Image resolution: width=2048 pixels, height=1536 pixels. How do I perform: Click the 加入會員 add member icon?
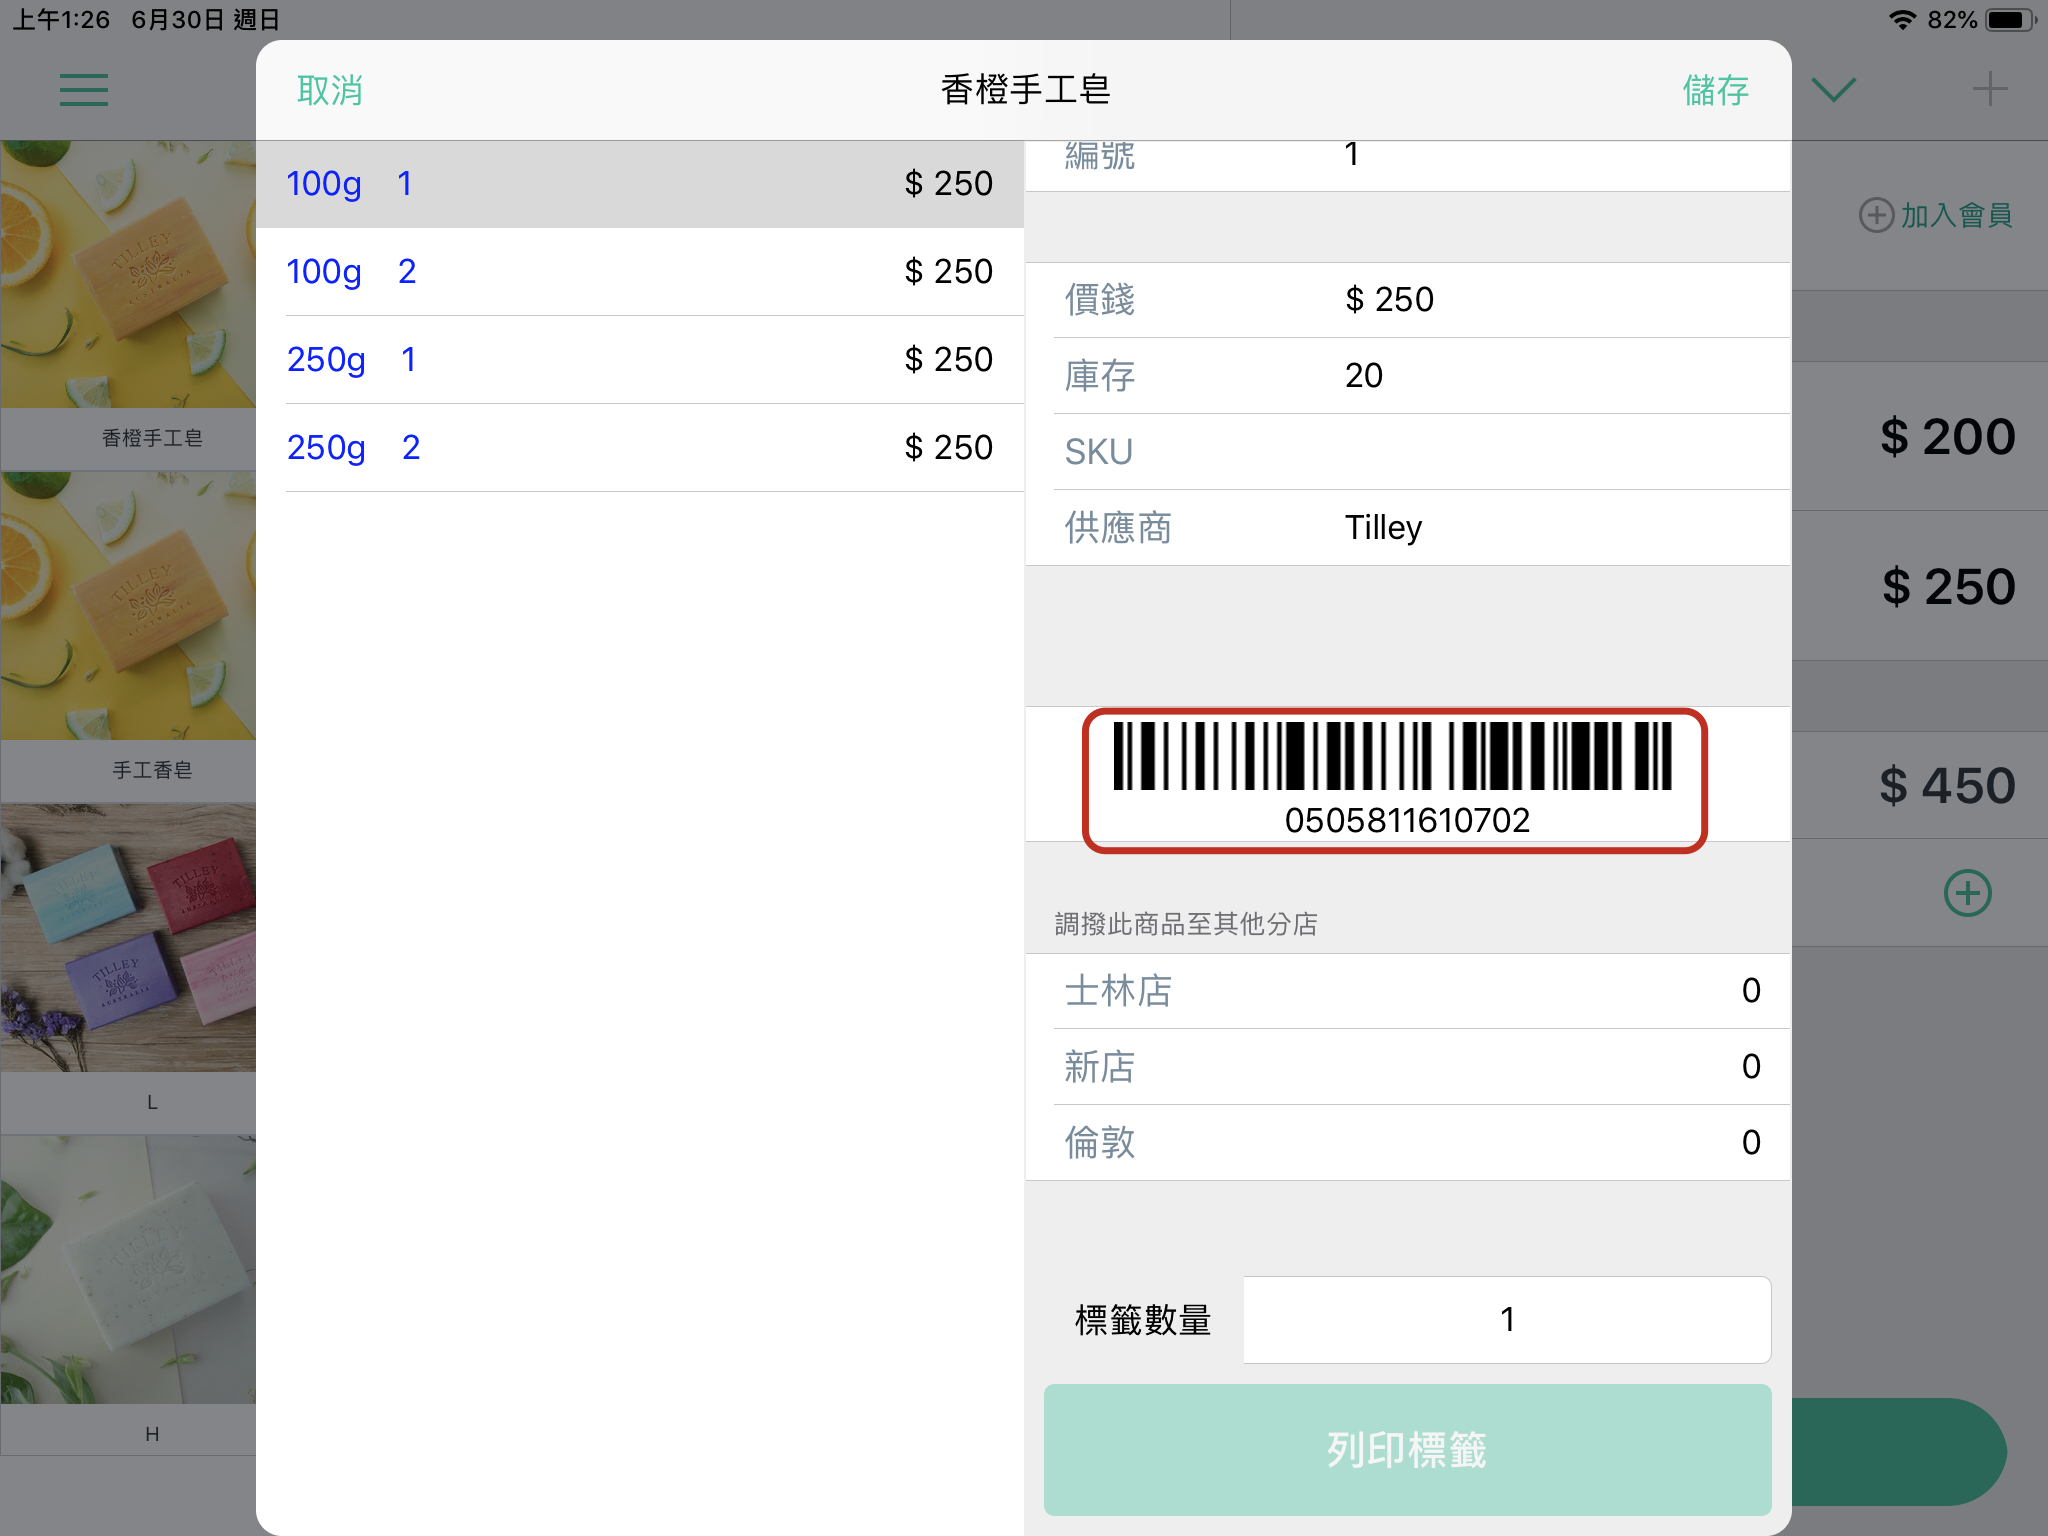pyautogui.click(x=1876, y=215)
